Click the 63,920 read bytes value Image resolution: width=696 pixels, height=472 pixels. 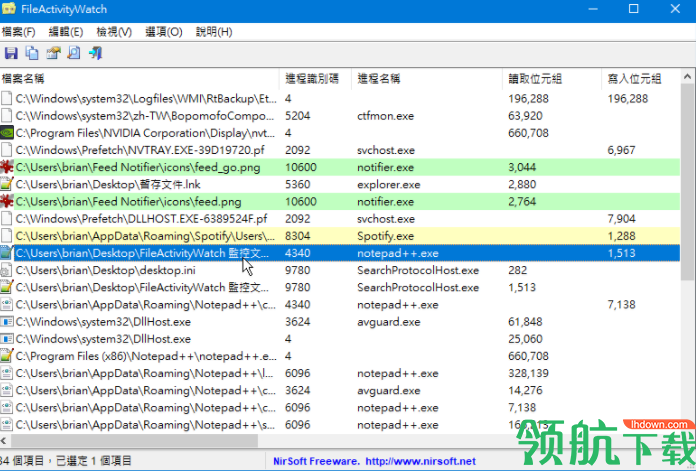(x=525, y=116)
